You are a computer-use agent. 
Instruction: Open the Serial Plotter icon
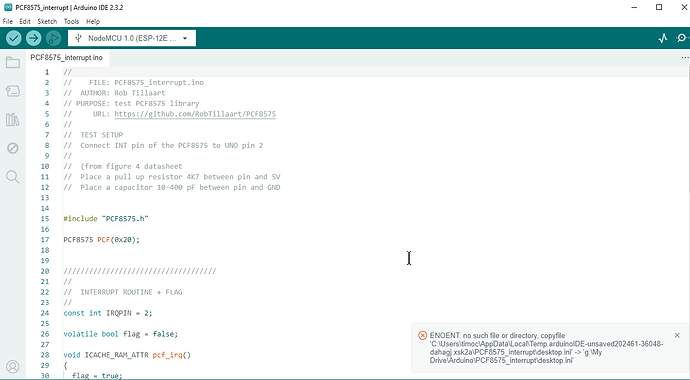coord(663,38)
